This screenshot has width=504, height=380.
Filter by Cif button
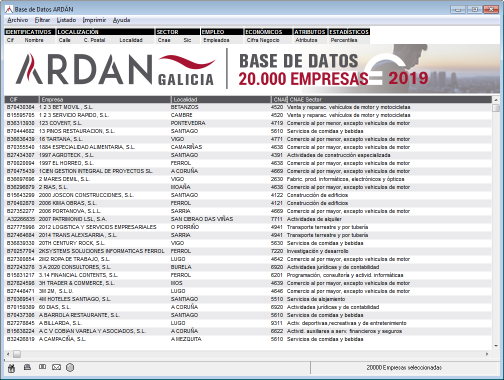pyautogui.click(x=11, y=40)
